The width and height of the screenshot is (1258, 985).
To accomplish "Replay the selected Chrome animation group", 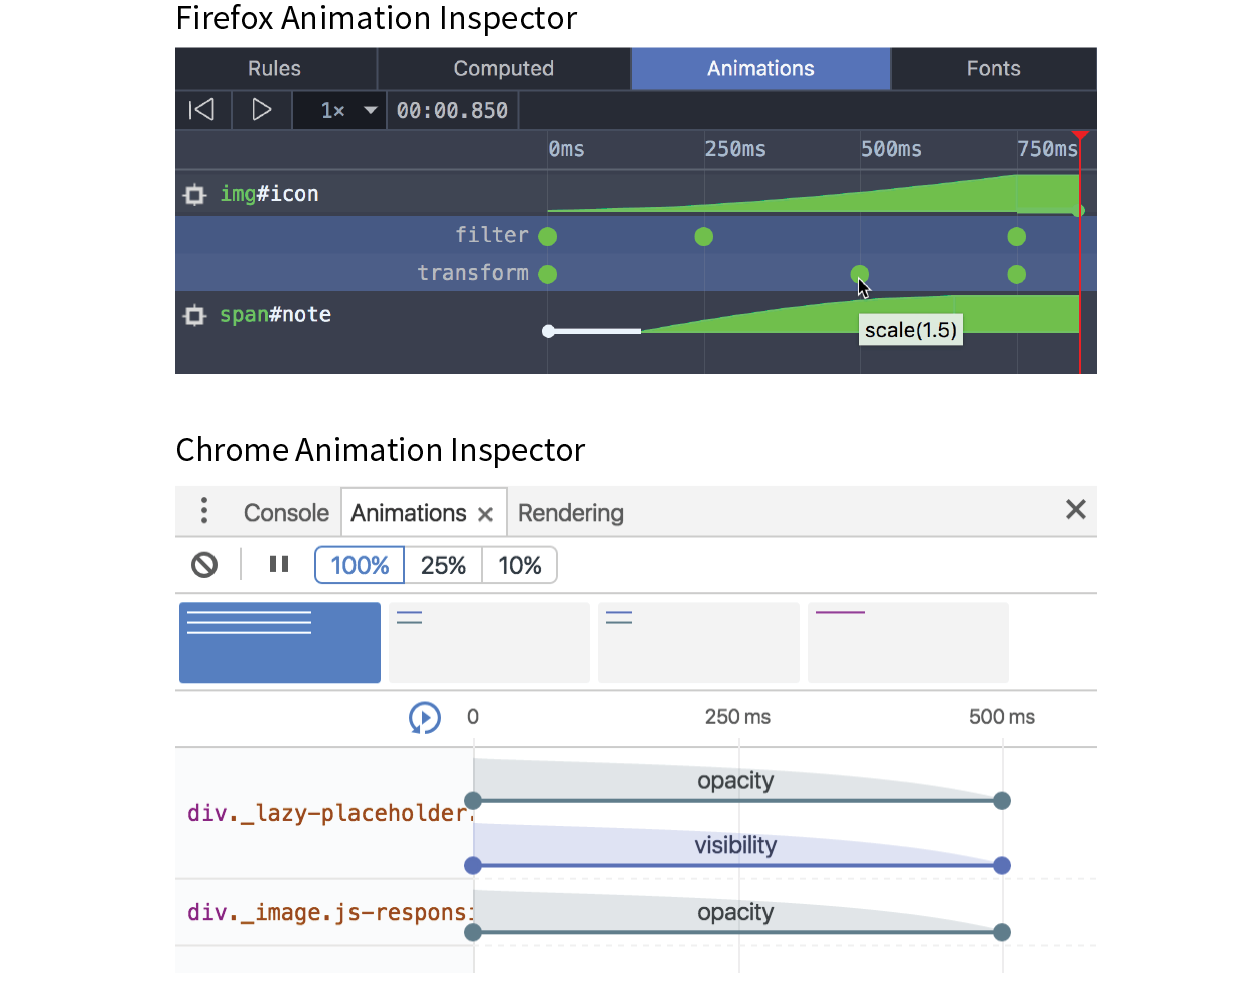I will coord(425,717).
